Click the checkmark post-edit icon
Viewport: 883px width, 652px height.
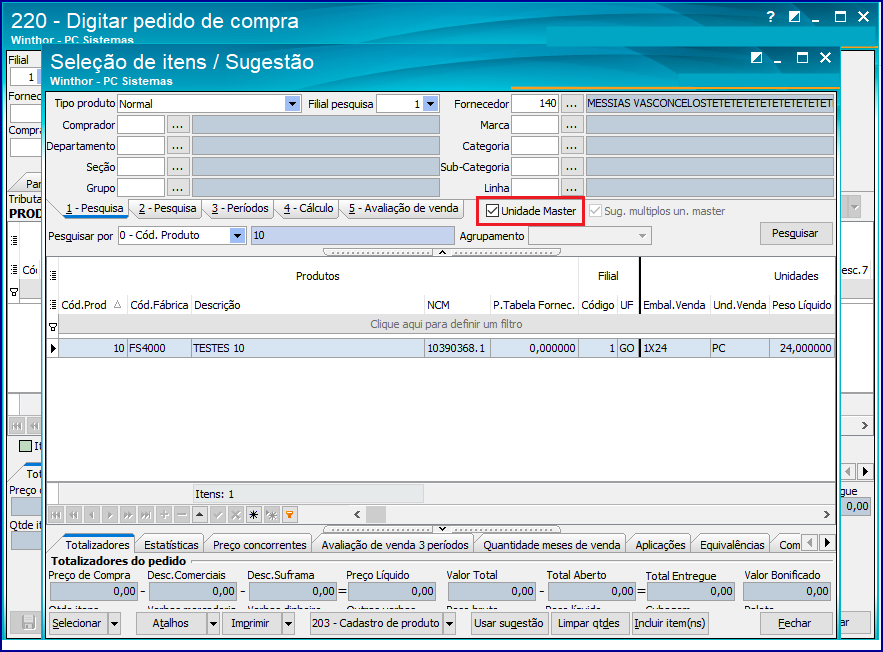coord(218,515)
